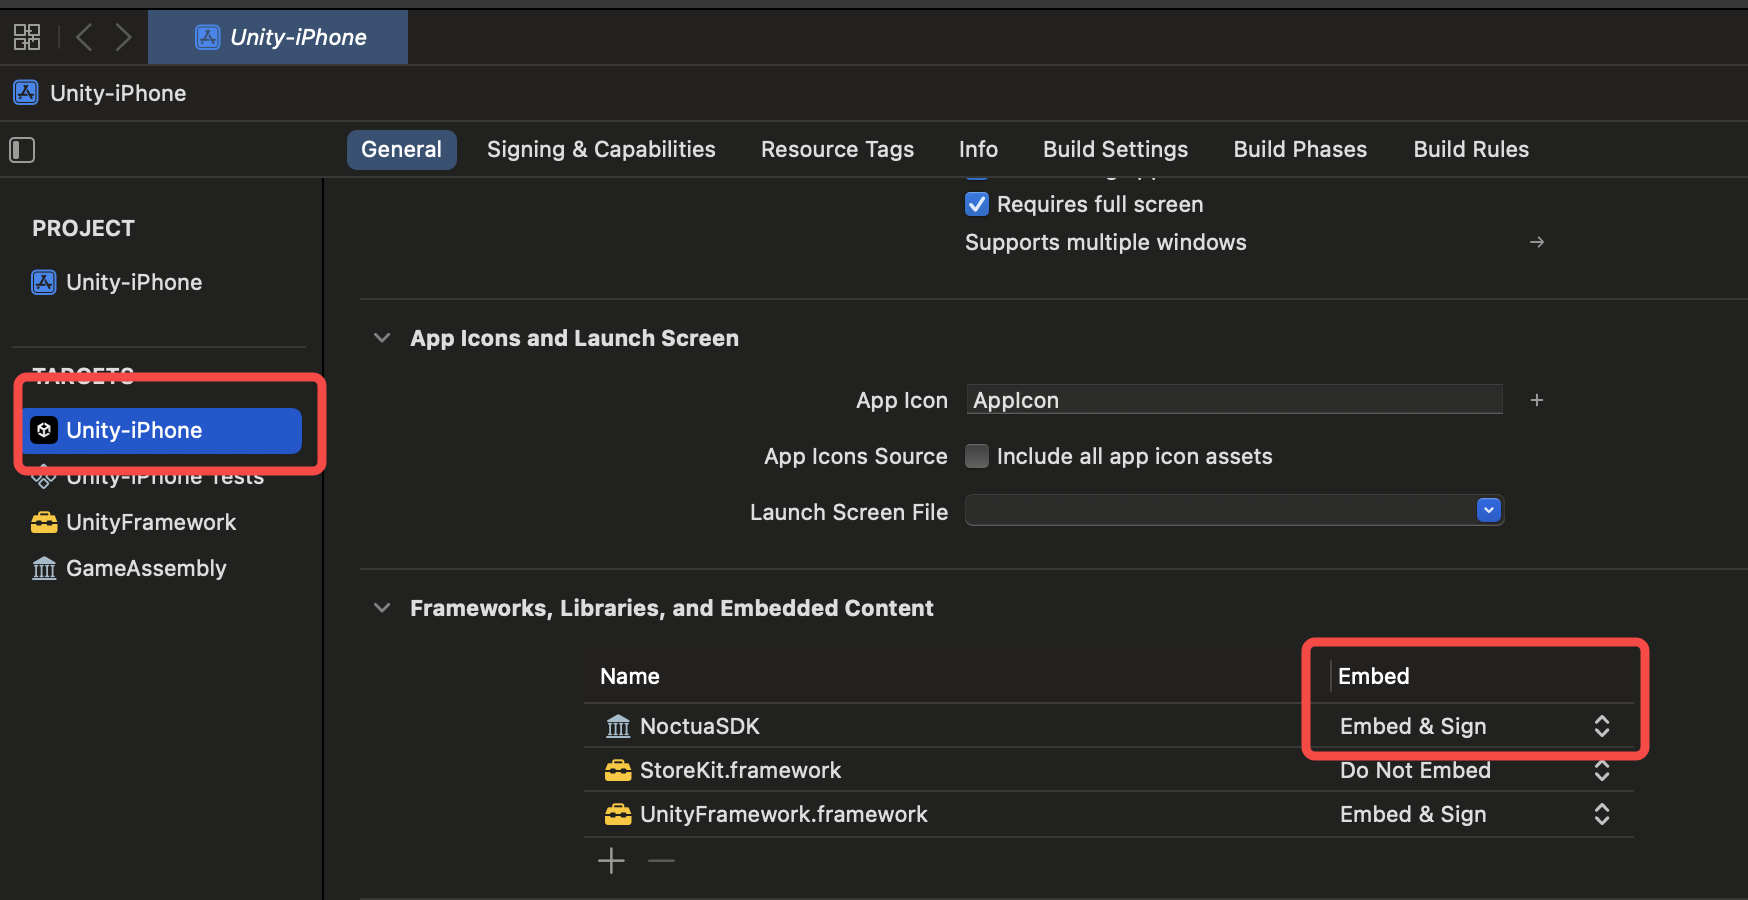Open the Resource Tags tab

[x=837, y=149]
